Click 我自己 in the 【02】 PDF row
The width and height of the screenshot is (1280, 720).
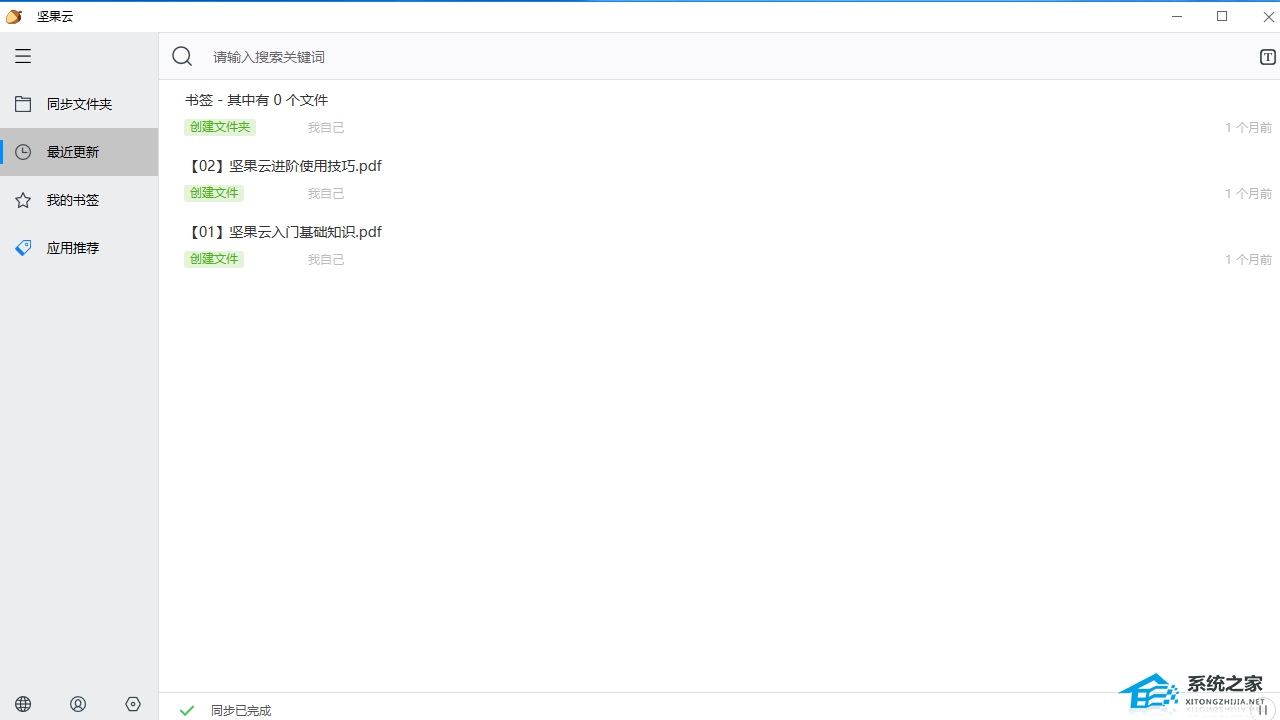click(326, 194)
